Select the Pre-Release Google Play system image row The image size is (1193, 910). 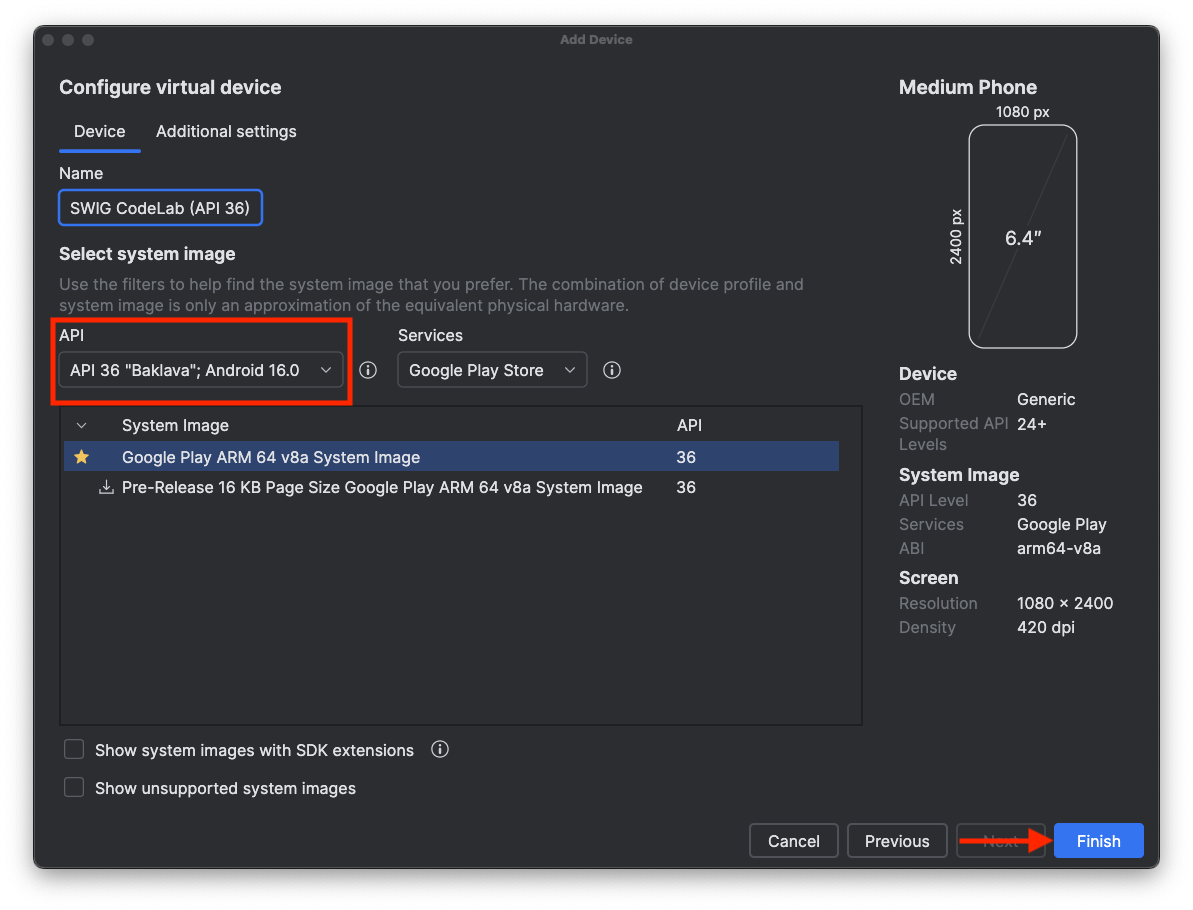(x=380, y=488)
